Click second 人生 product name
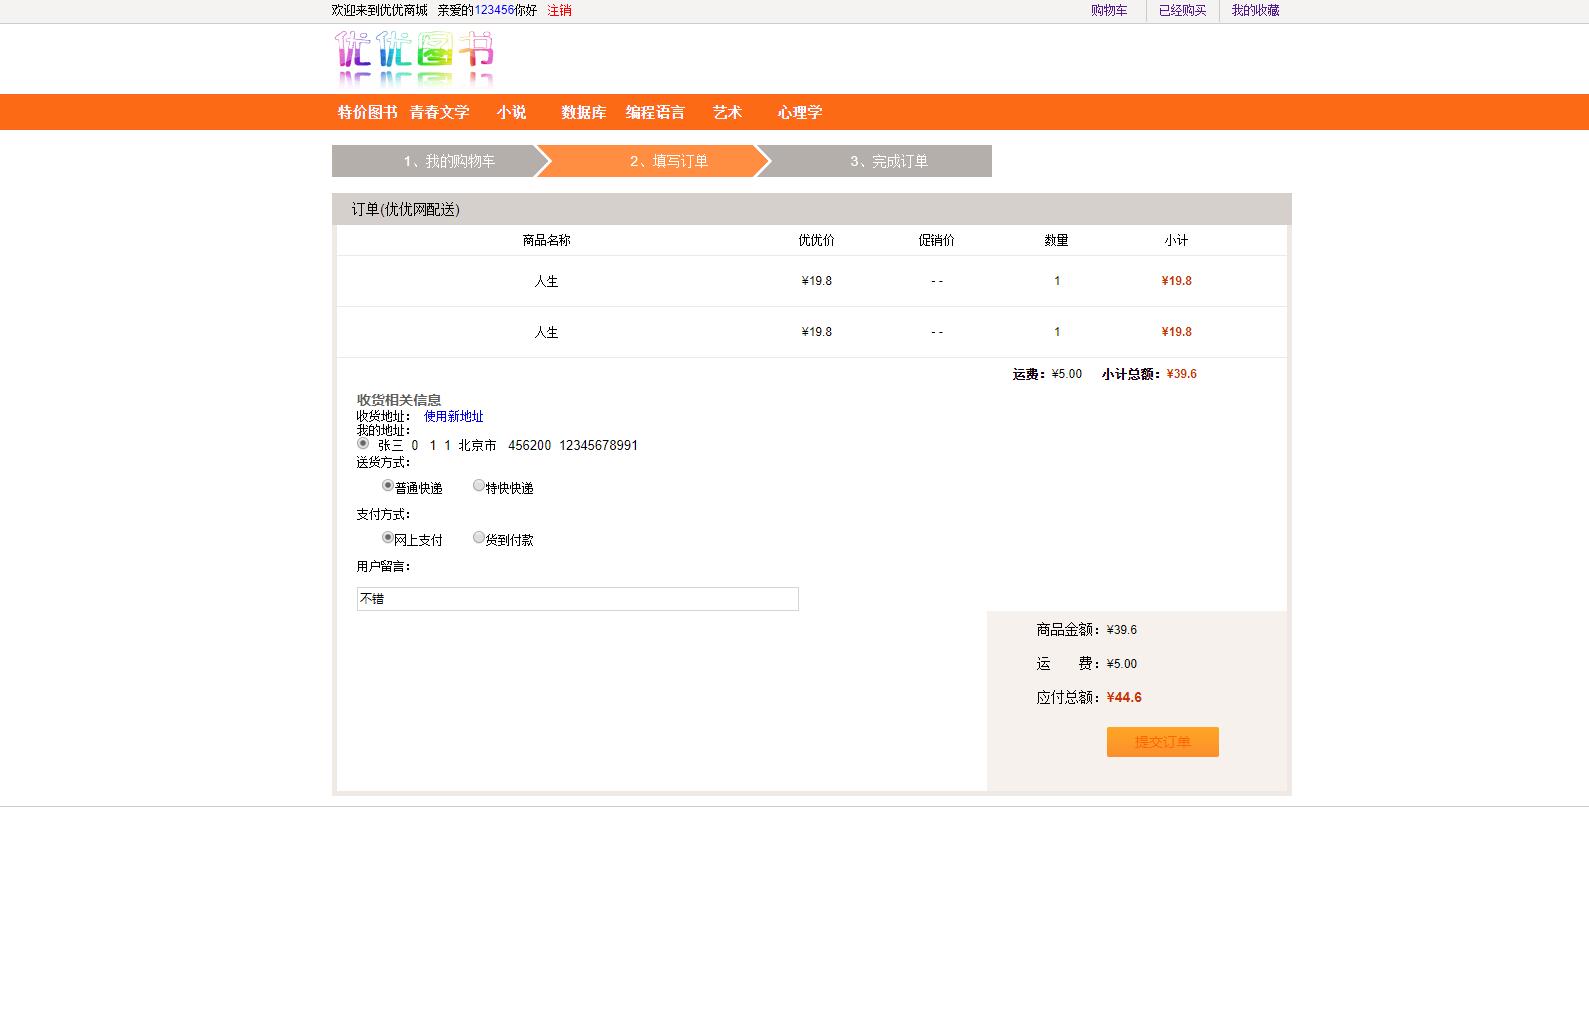 pos(546,333)
